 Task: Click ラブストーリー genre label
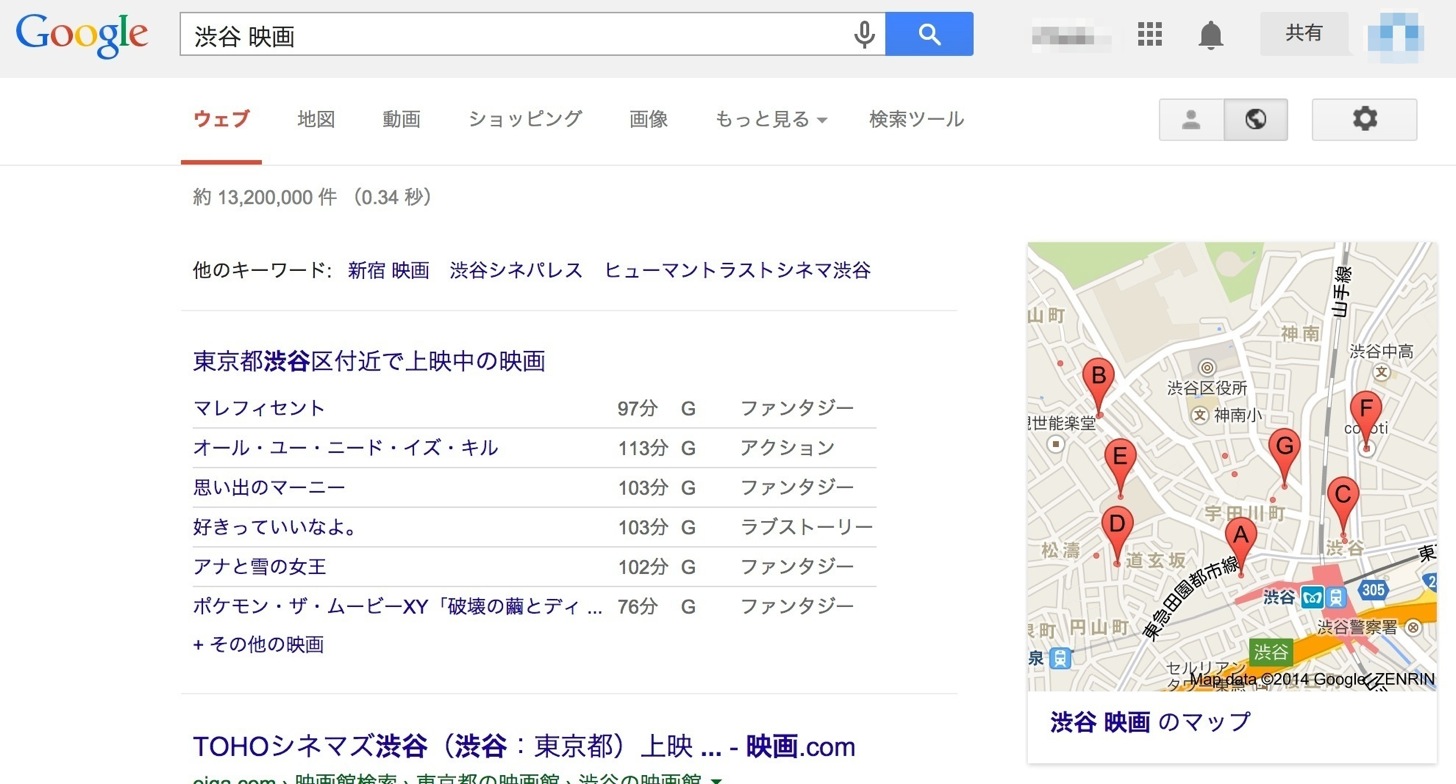pyautogui.click(x=806, y=527)
